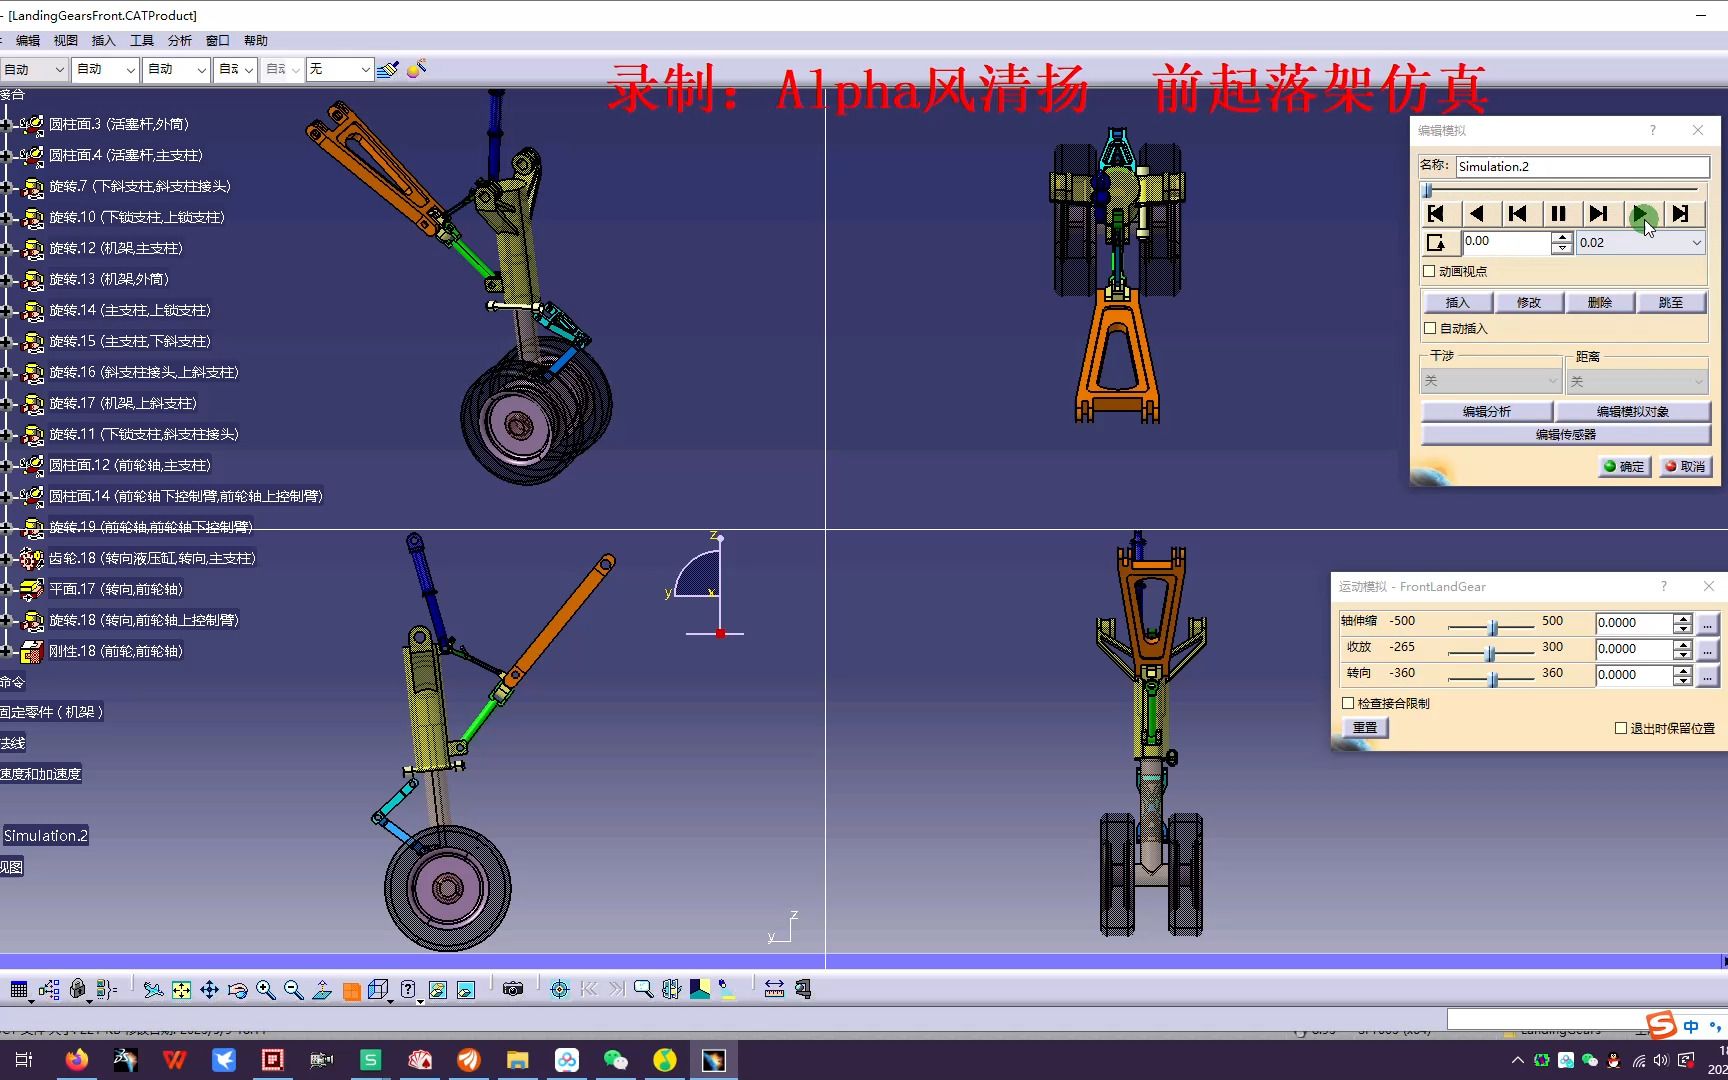Check the 退出时保留位置 checkbox
The width and height of the screenshot is (1728, 1080).
point(1621,728)
